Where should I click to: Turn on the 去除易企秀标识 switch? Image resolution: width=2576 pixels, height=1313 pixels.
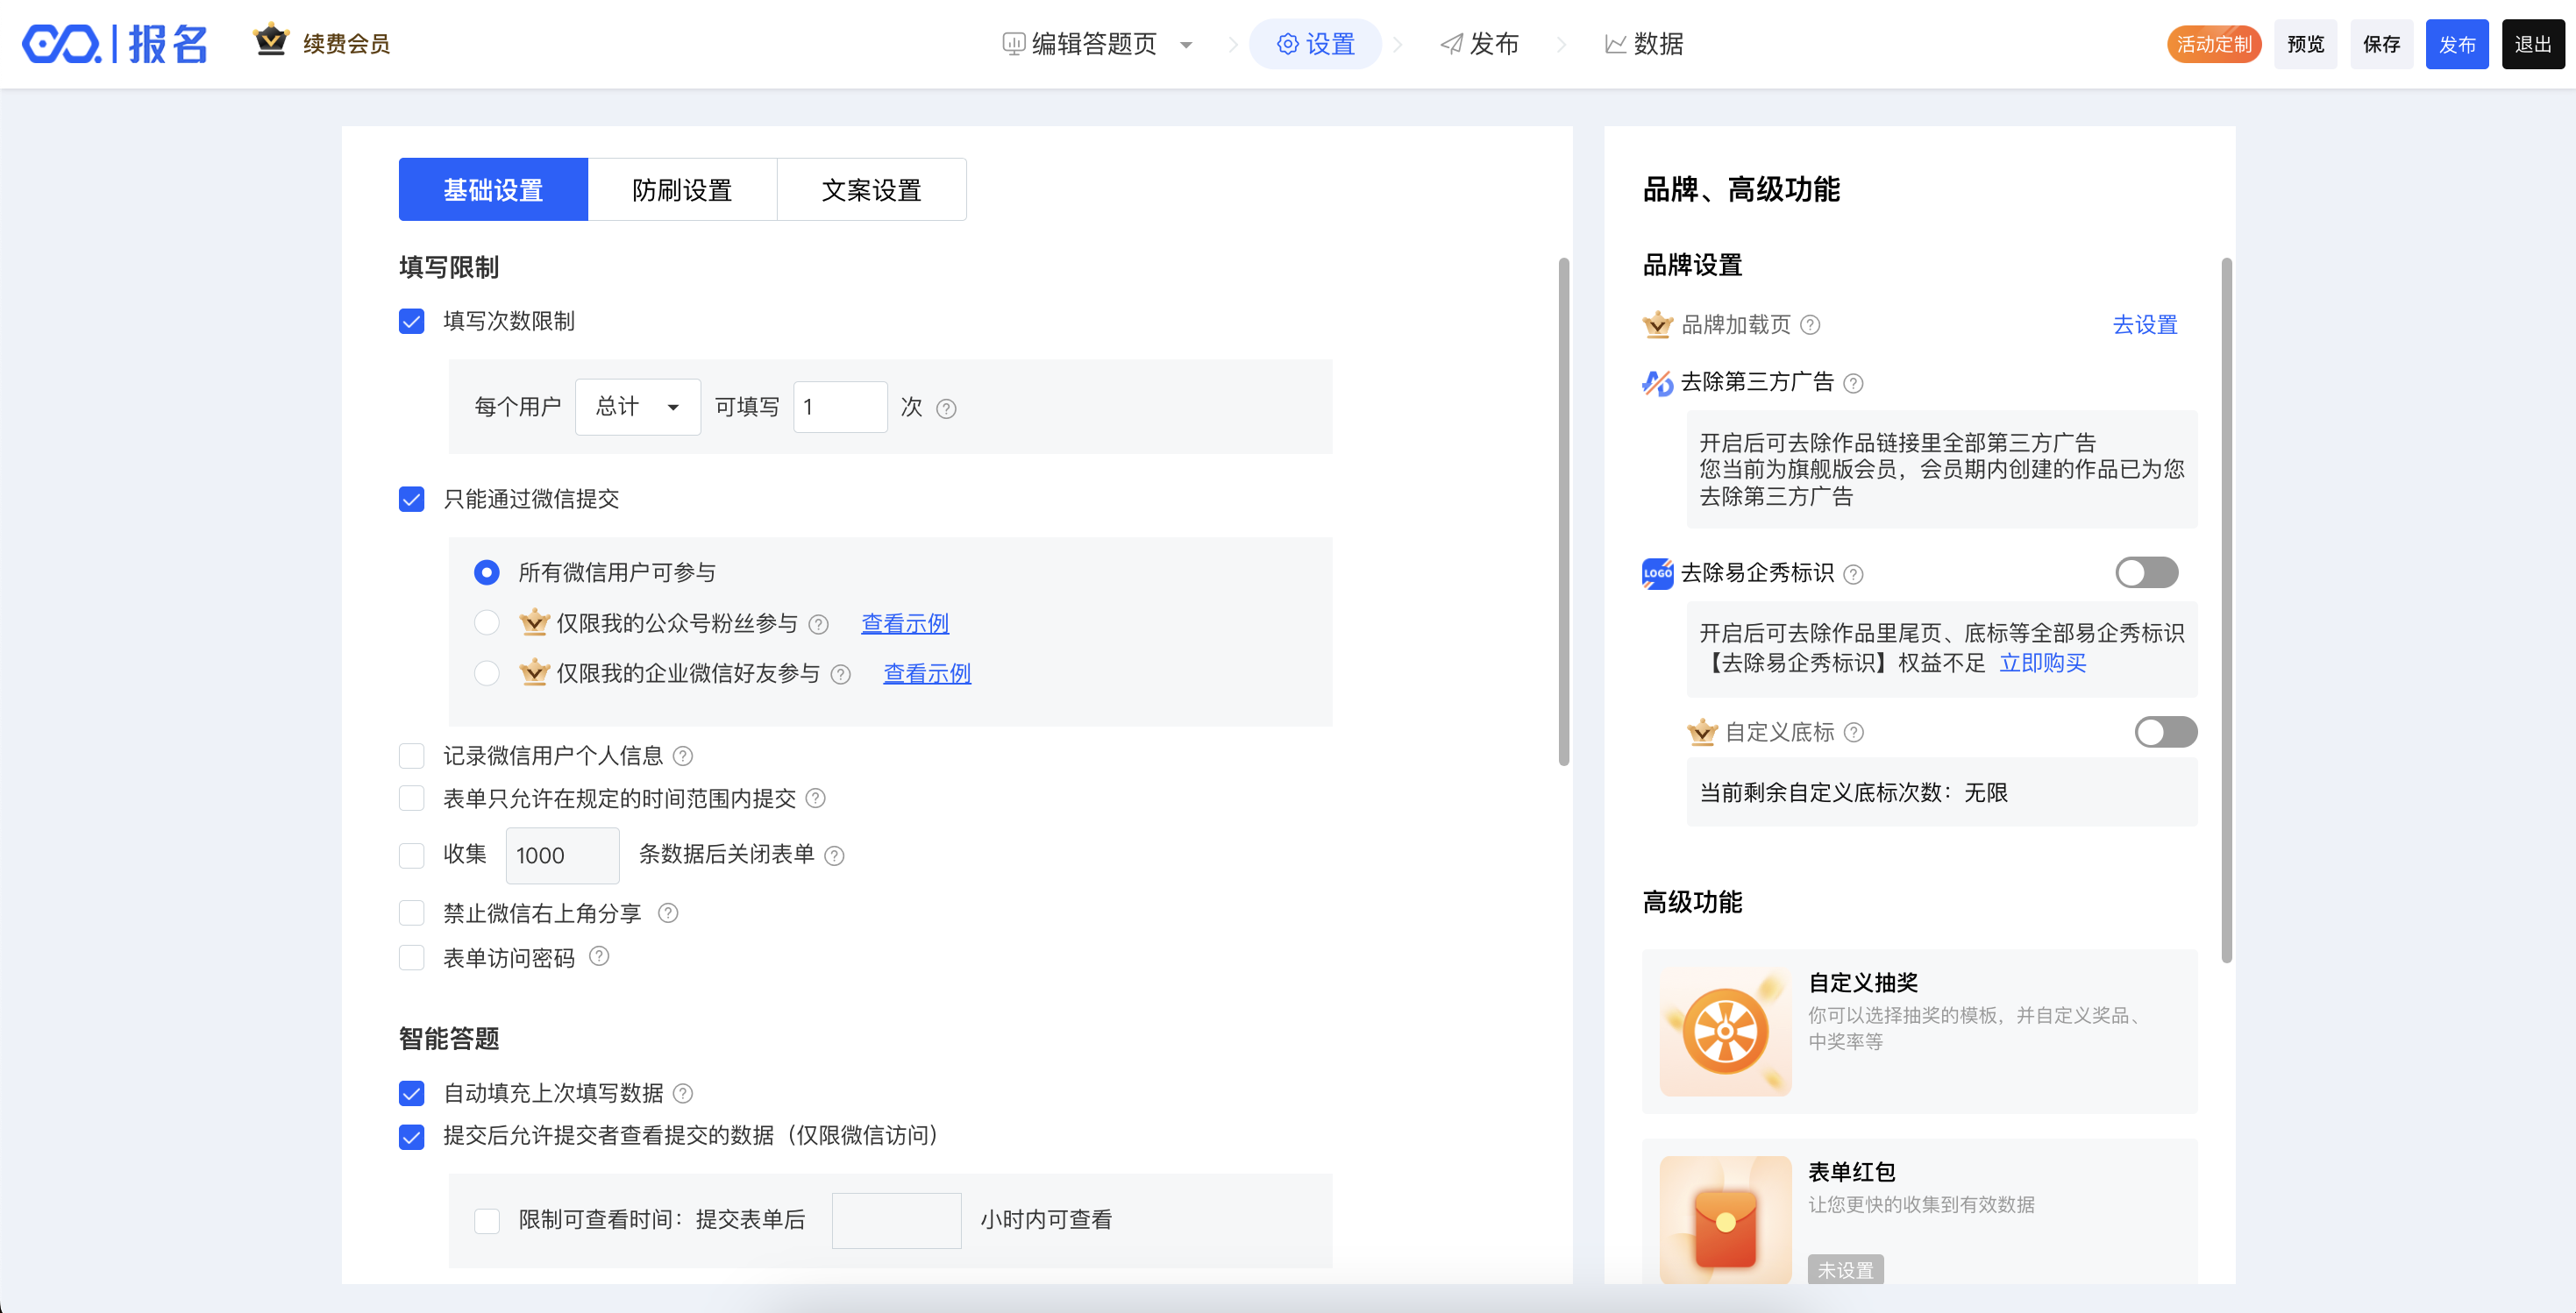click(2146, 573)
